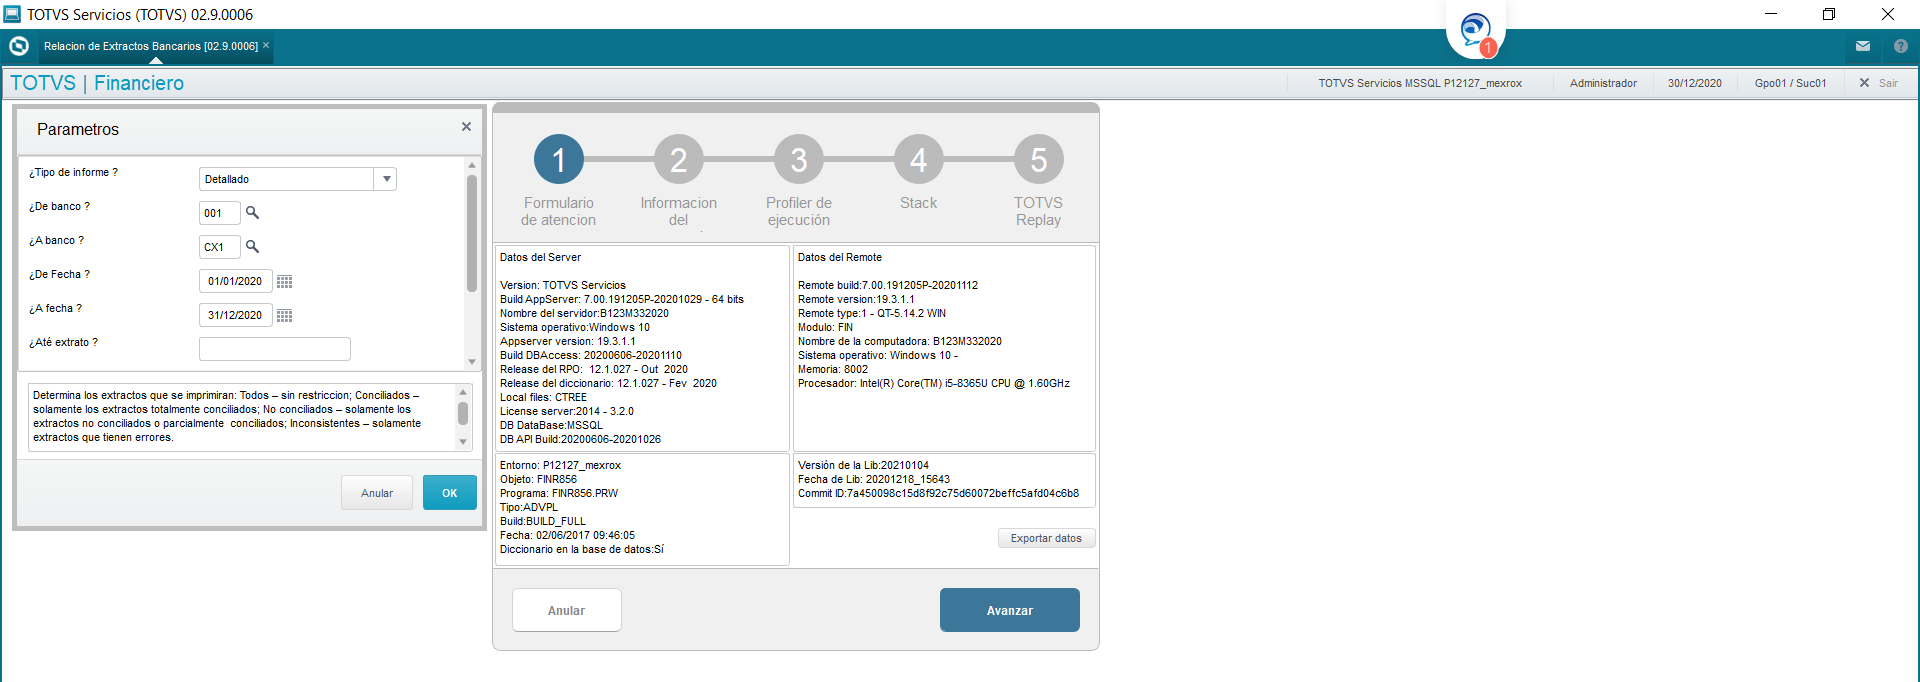Click the Até extrato input field
The height and width of the screenshot is (682, 1920).
click(x=275, y=349)
